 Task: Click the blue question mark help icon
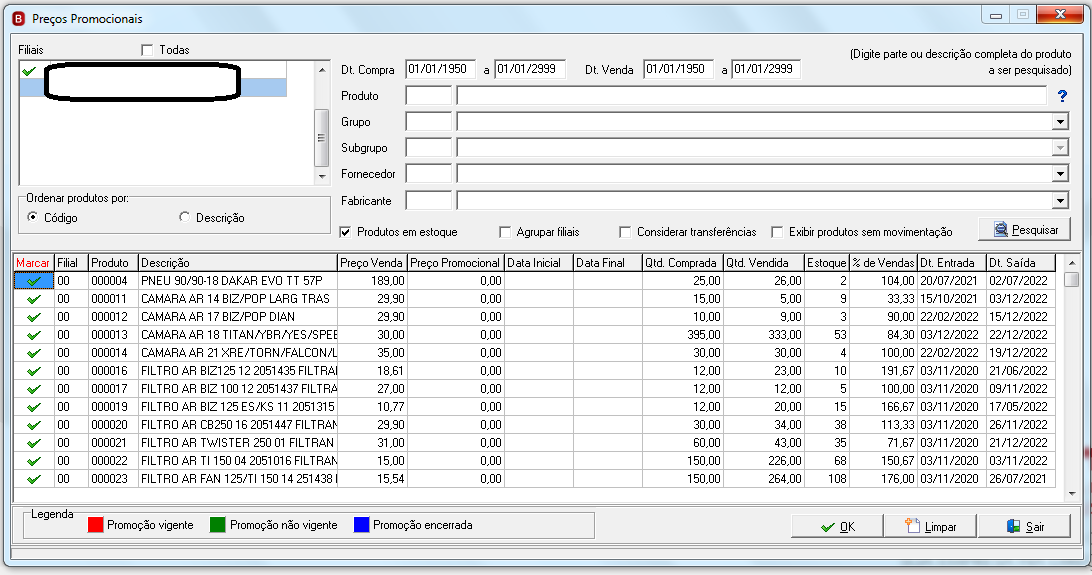[x=1062, y=96]
